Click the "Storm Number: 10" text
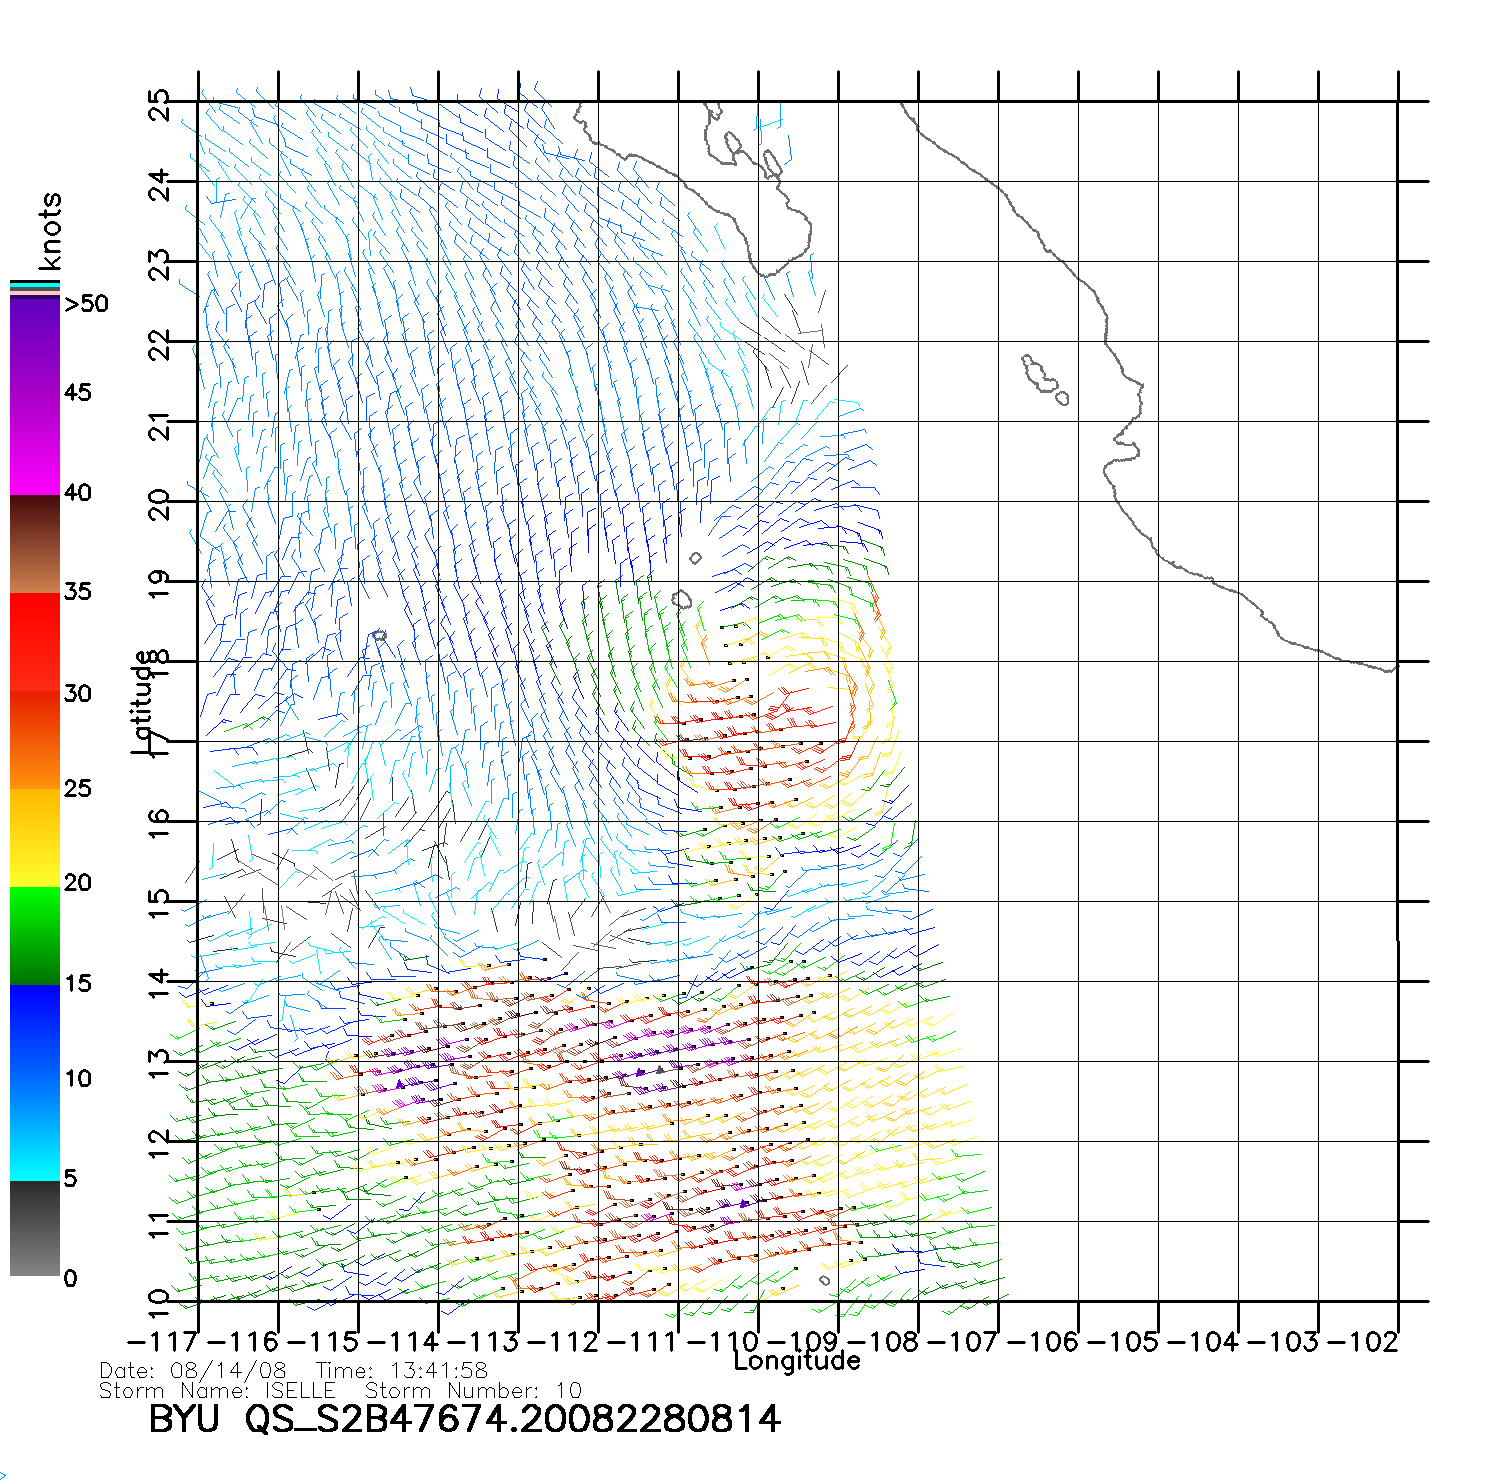The image size is (1500, 1480). point(472,1391)
